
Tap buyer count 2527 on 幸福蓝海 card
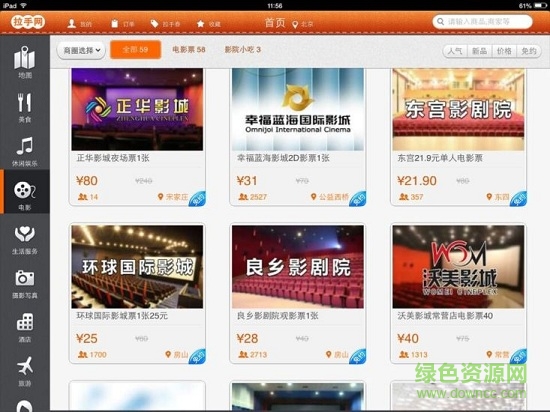(x=253, y=197)
